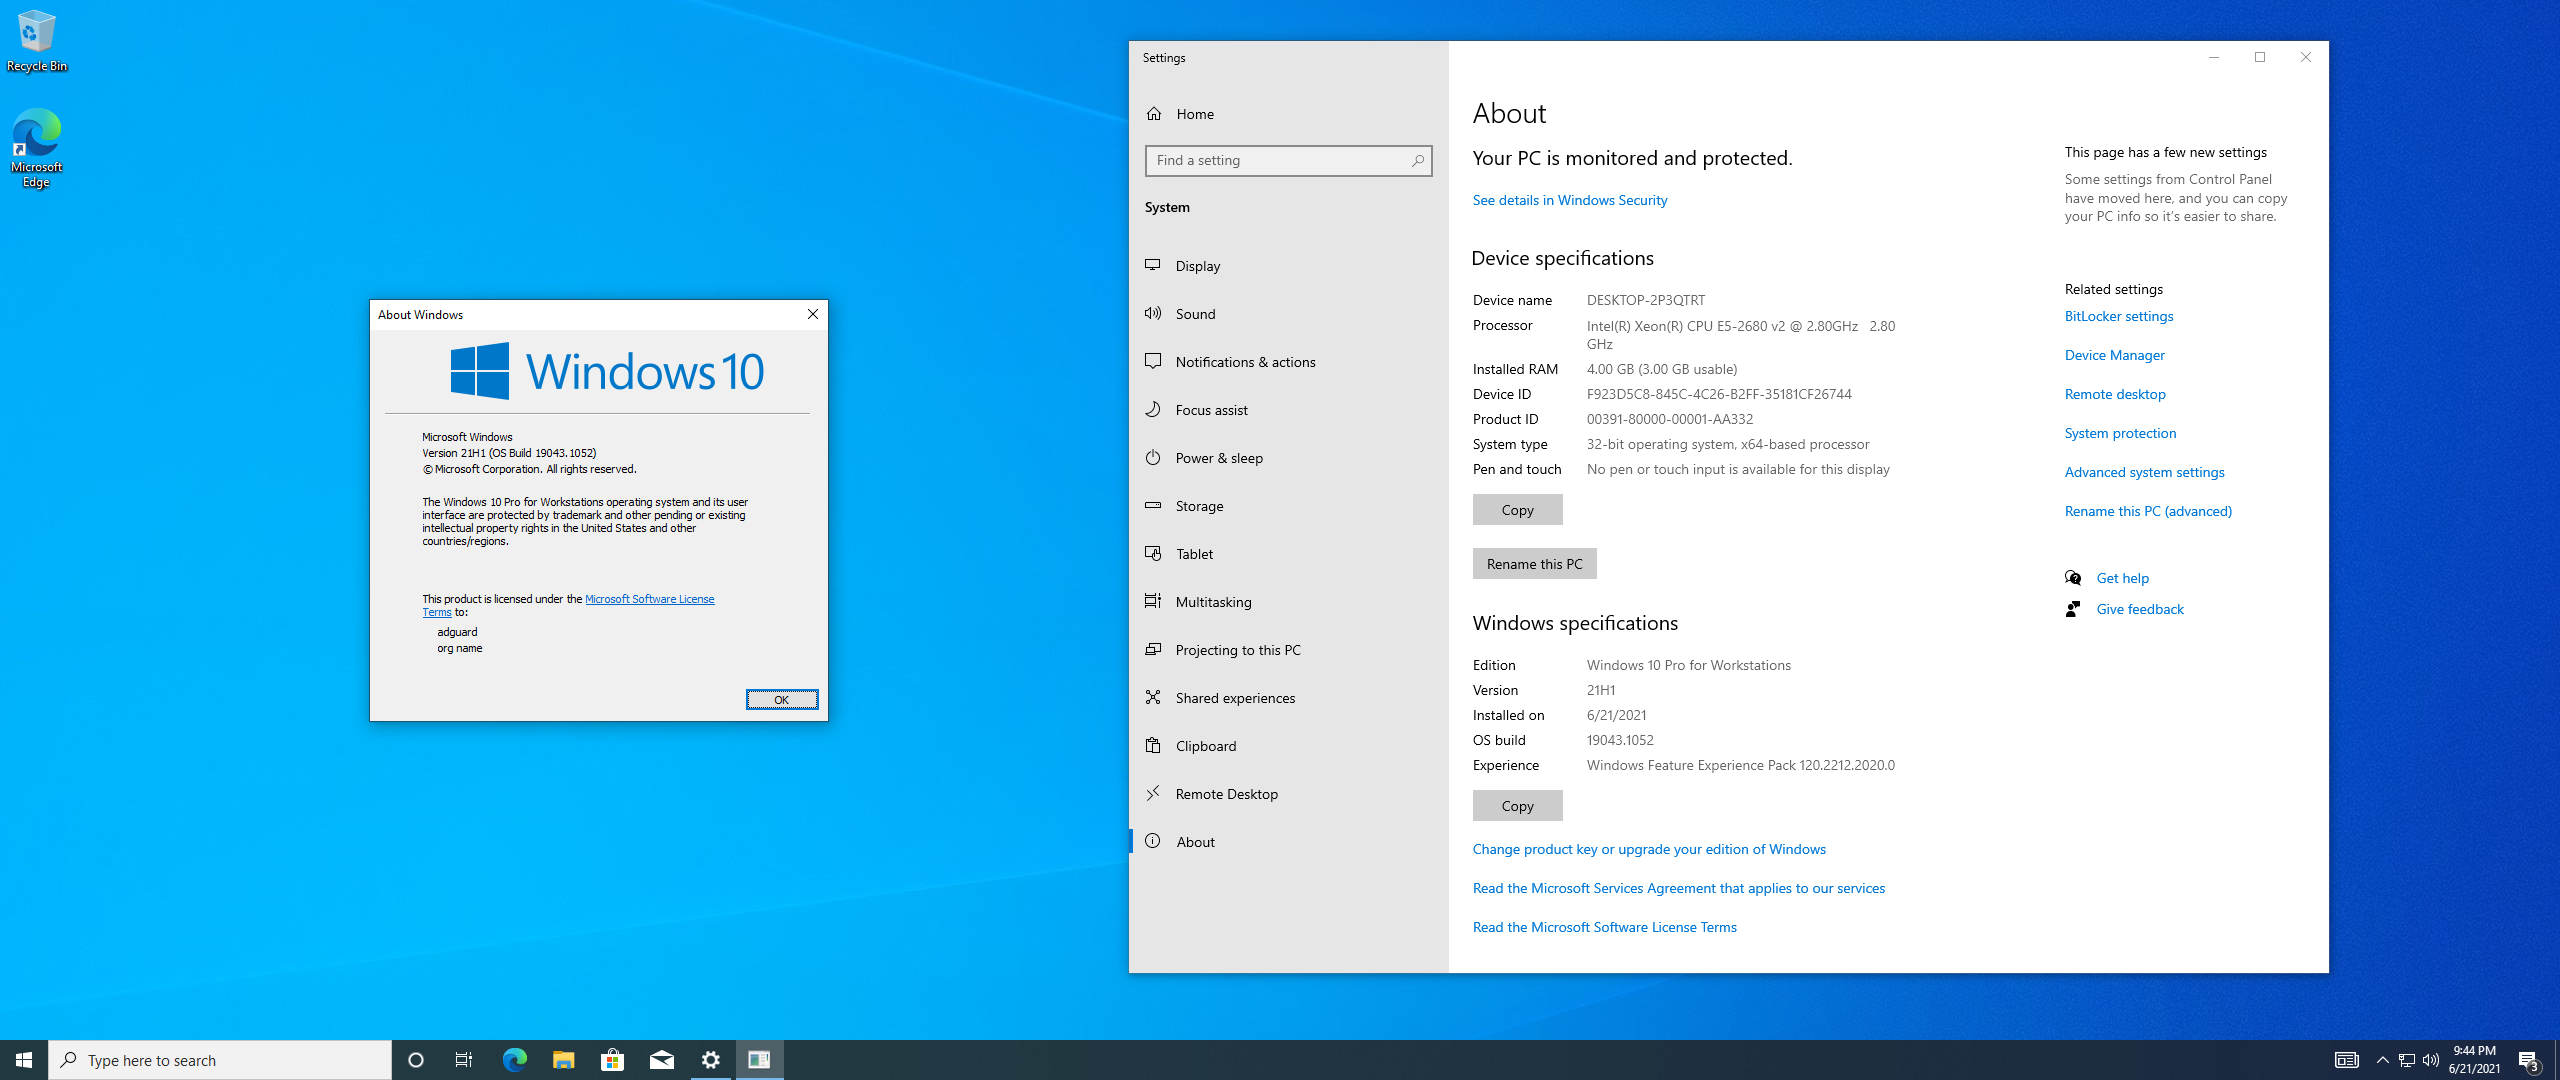2560x1080 pixels.
Task: Click Windows Security details link
Action: [x=1569, y=197]
